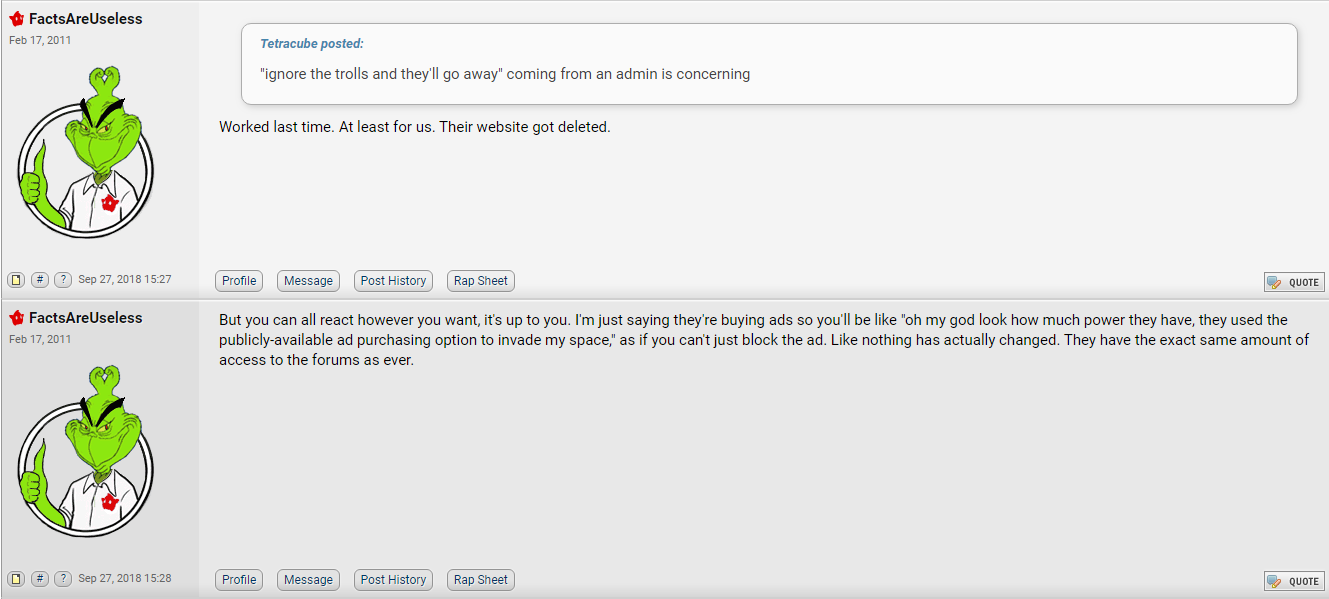Follow the 'Tetracube posted:' quote link
This screenshot has height=599, width=1329.
[x=312, y=44]
